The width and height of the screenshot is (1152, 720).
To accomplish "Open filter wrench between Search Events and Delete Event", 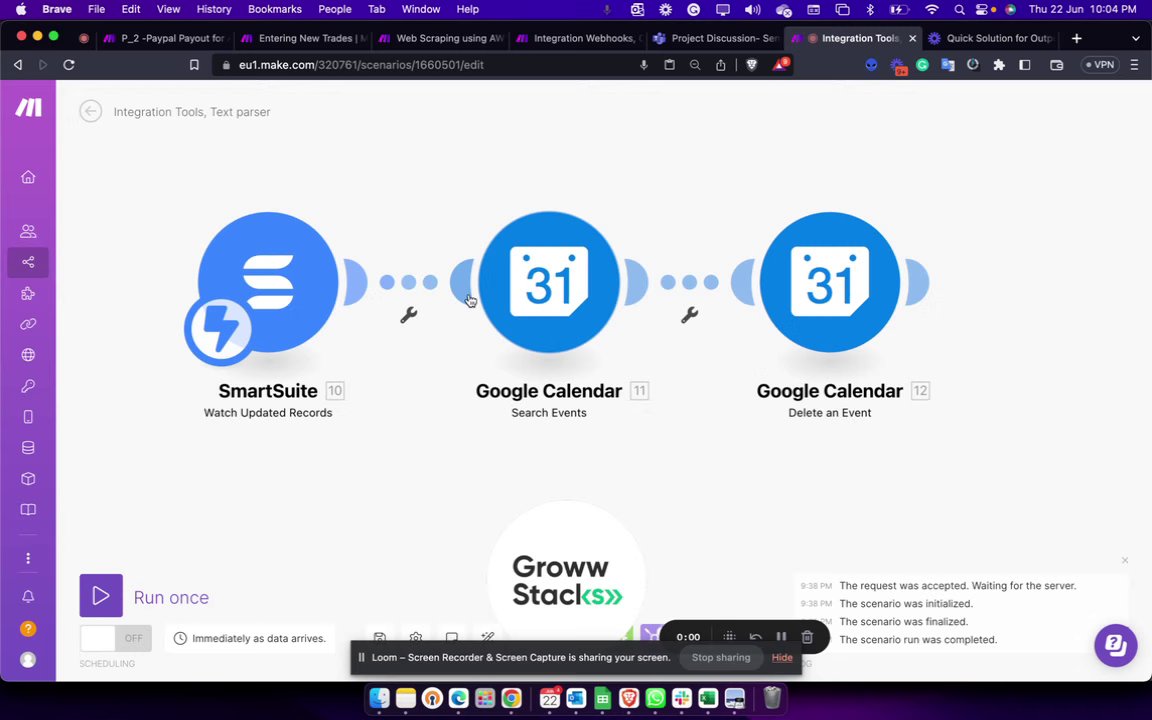I will 689,315.
